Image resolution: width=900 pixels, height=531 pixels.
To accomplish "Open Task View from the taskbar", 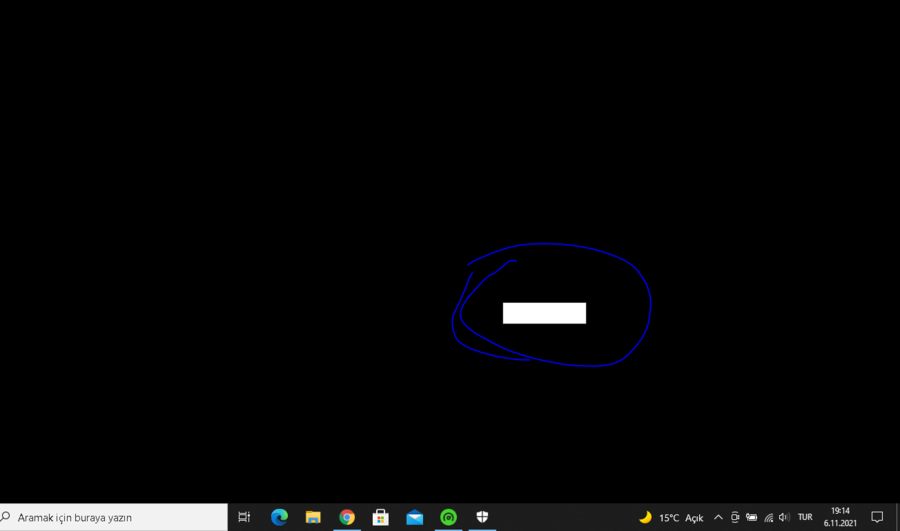I will point(245,517).
